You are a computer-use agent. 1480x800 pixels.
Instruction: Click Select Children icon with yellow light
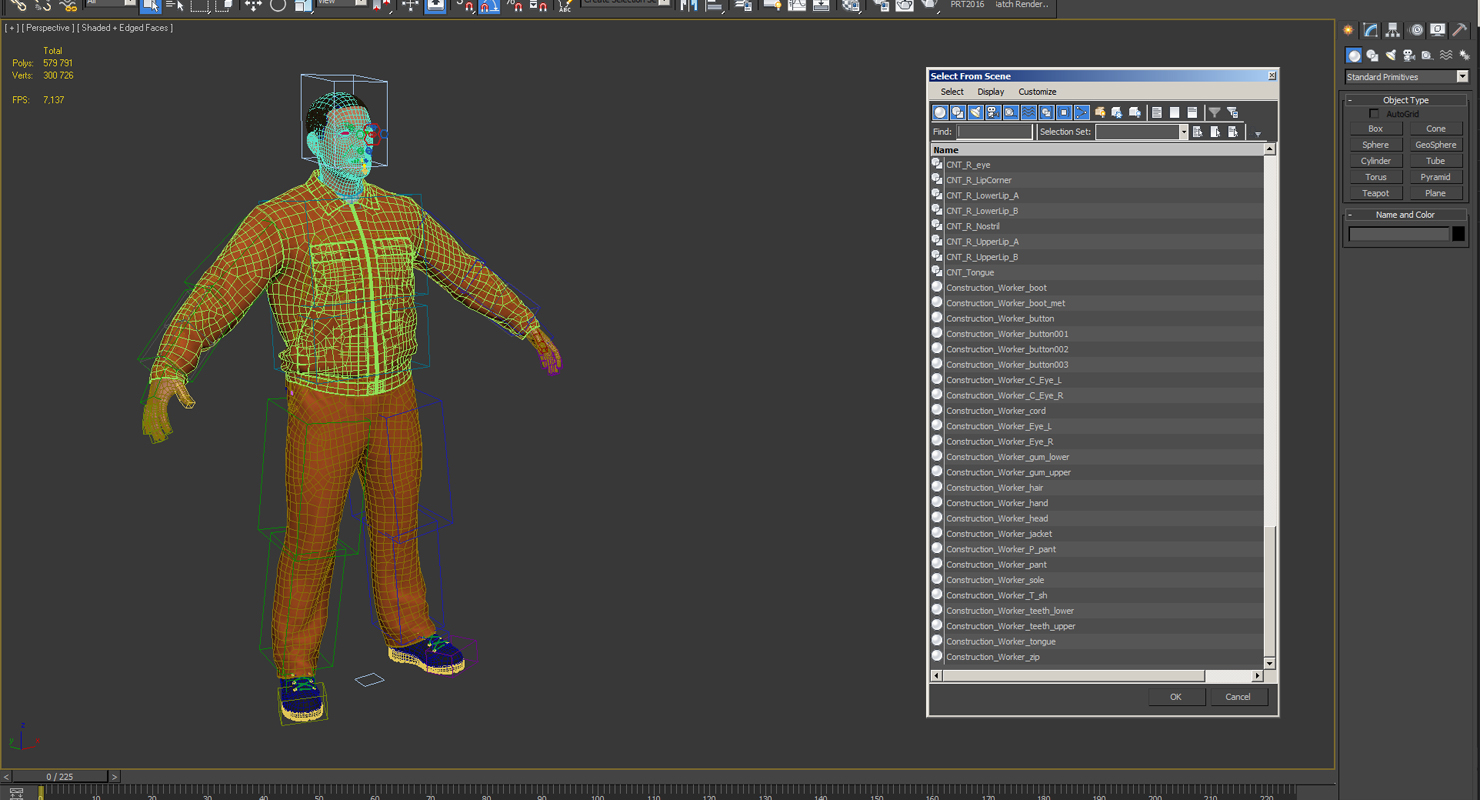(1100, 112)
